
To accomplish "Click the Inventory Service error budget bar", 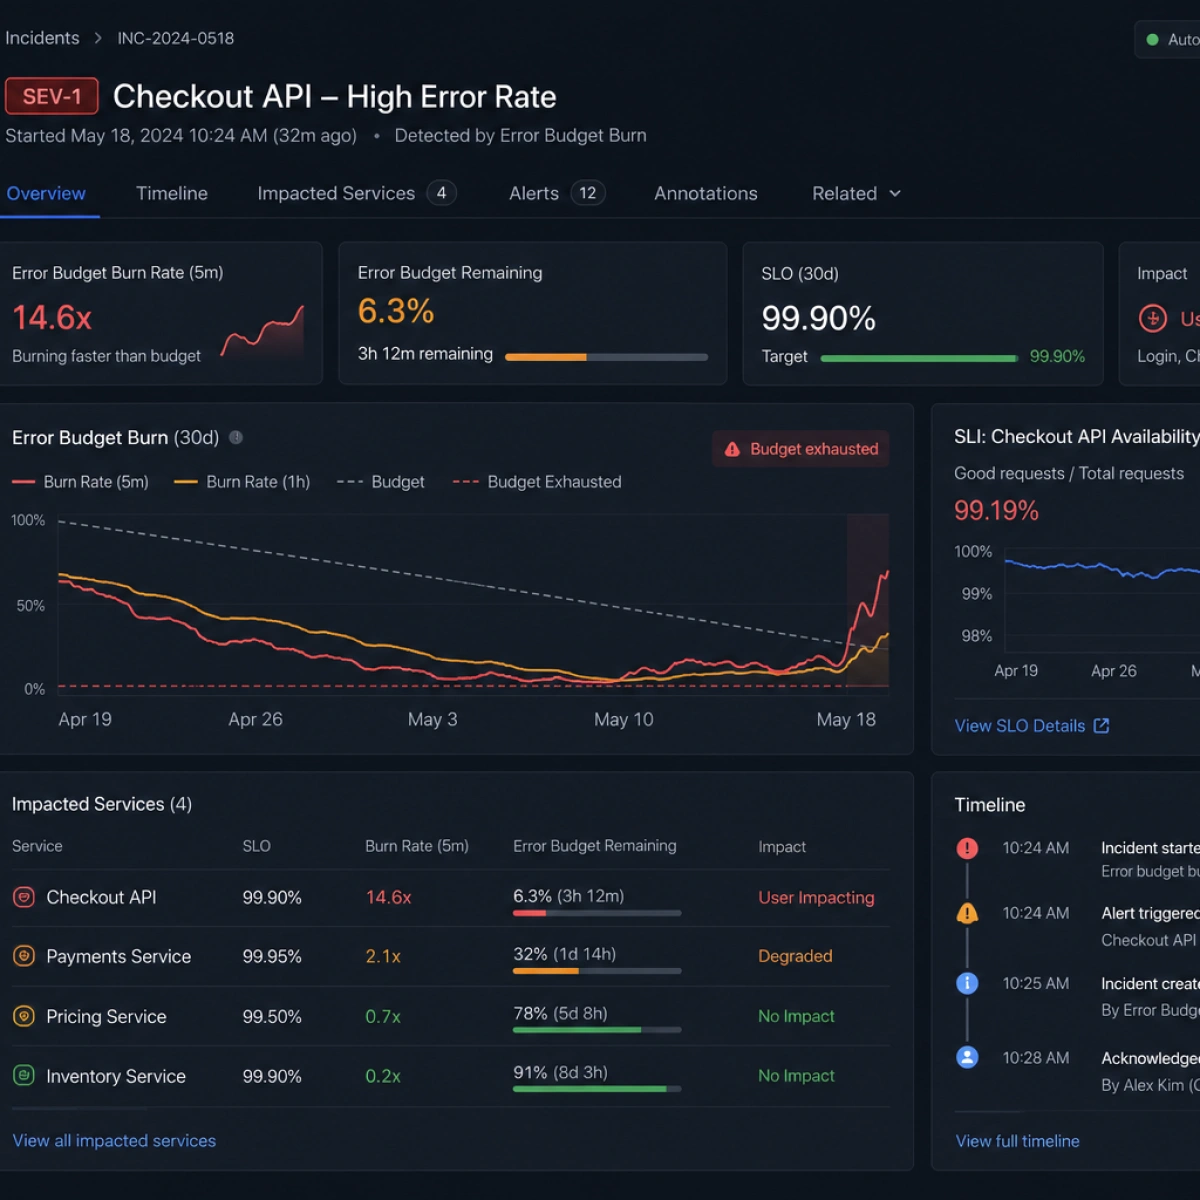I will pos(597,1089).
